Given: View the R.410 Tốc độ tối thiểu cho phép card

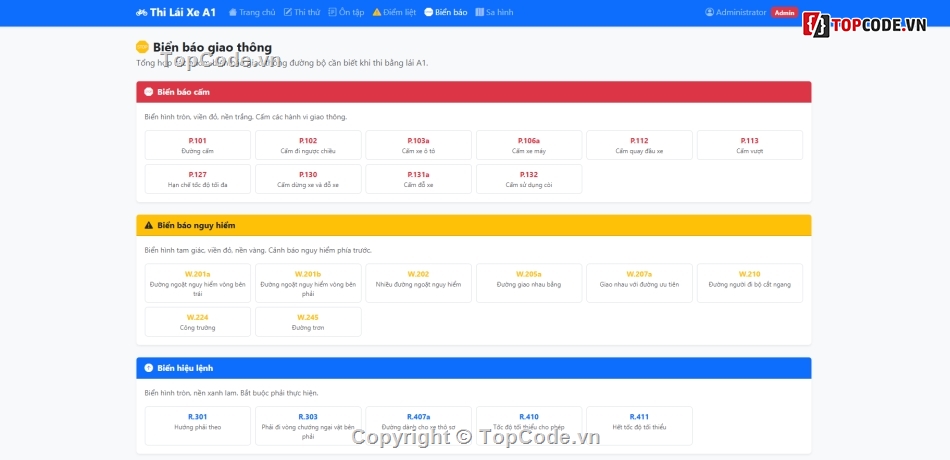Looking at the screenshot, I should click(x=529, y=426).
